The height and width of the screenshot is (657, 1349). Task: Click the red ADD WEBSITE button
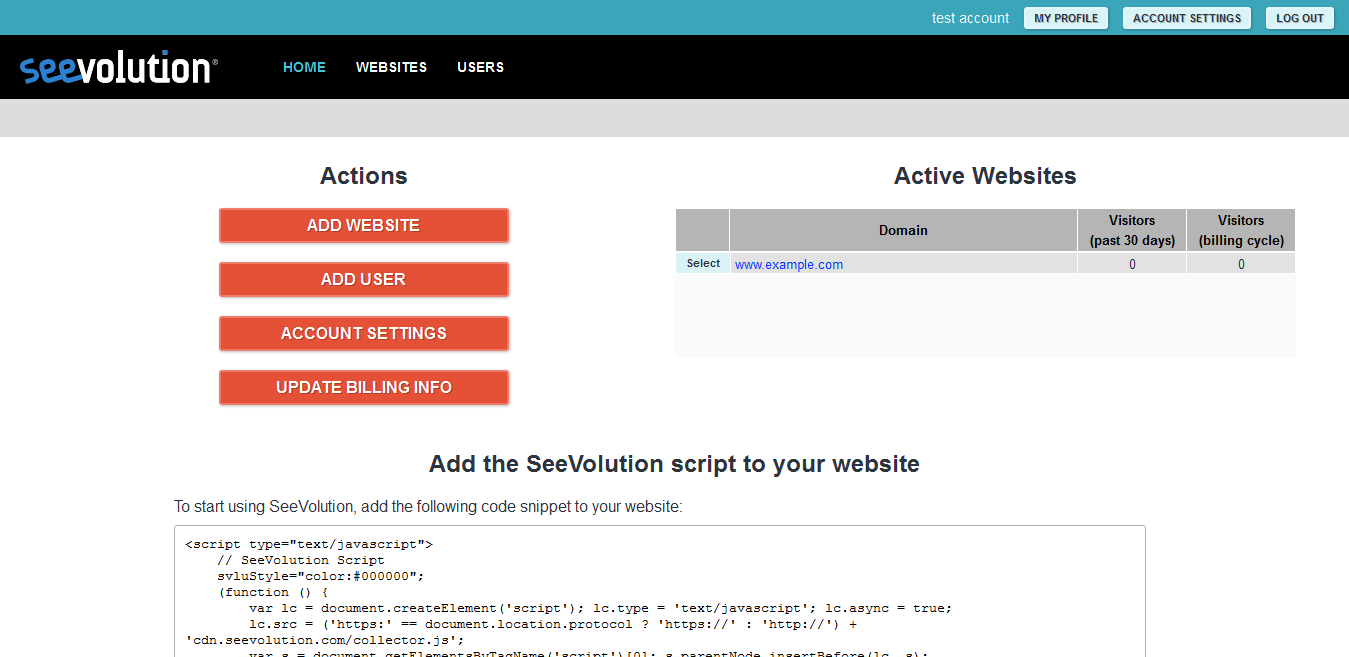363,225
